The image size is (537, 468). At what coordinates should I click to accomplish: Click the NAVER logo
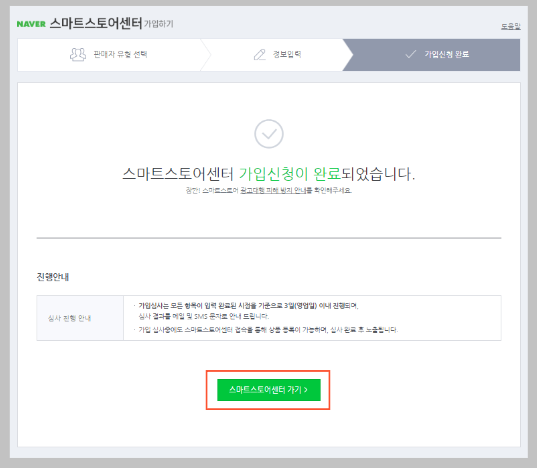(x=31, y=24)
